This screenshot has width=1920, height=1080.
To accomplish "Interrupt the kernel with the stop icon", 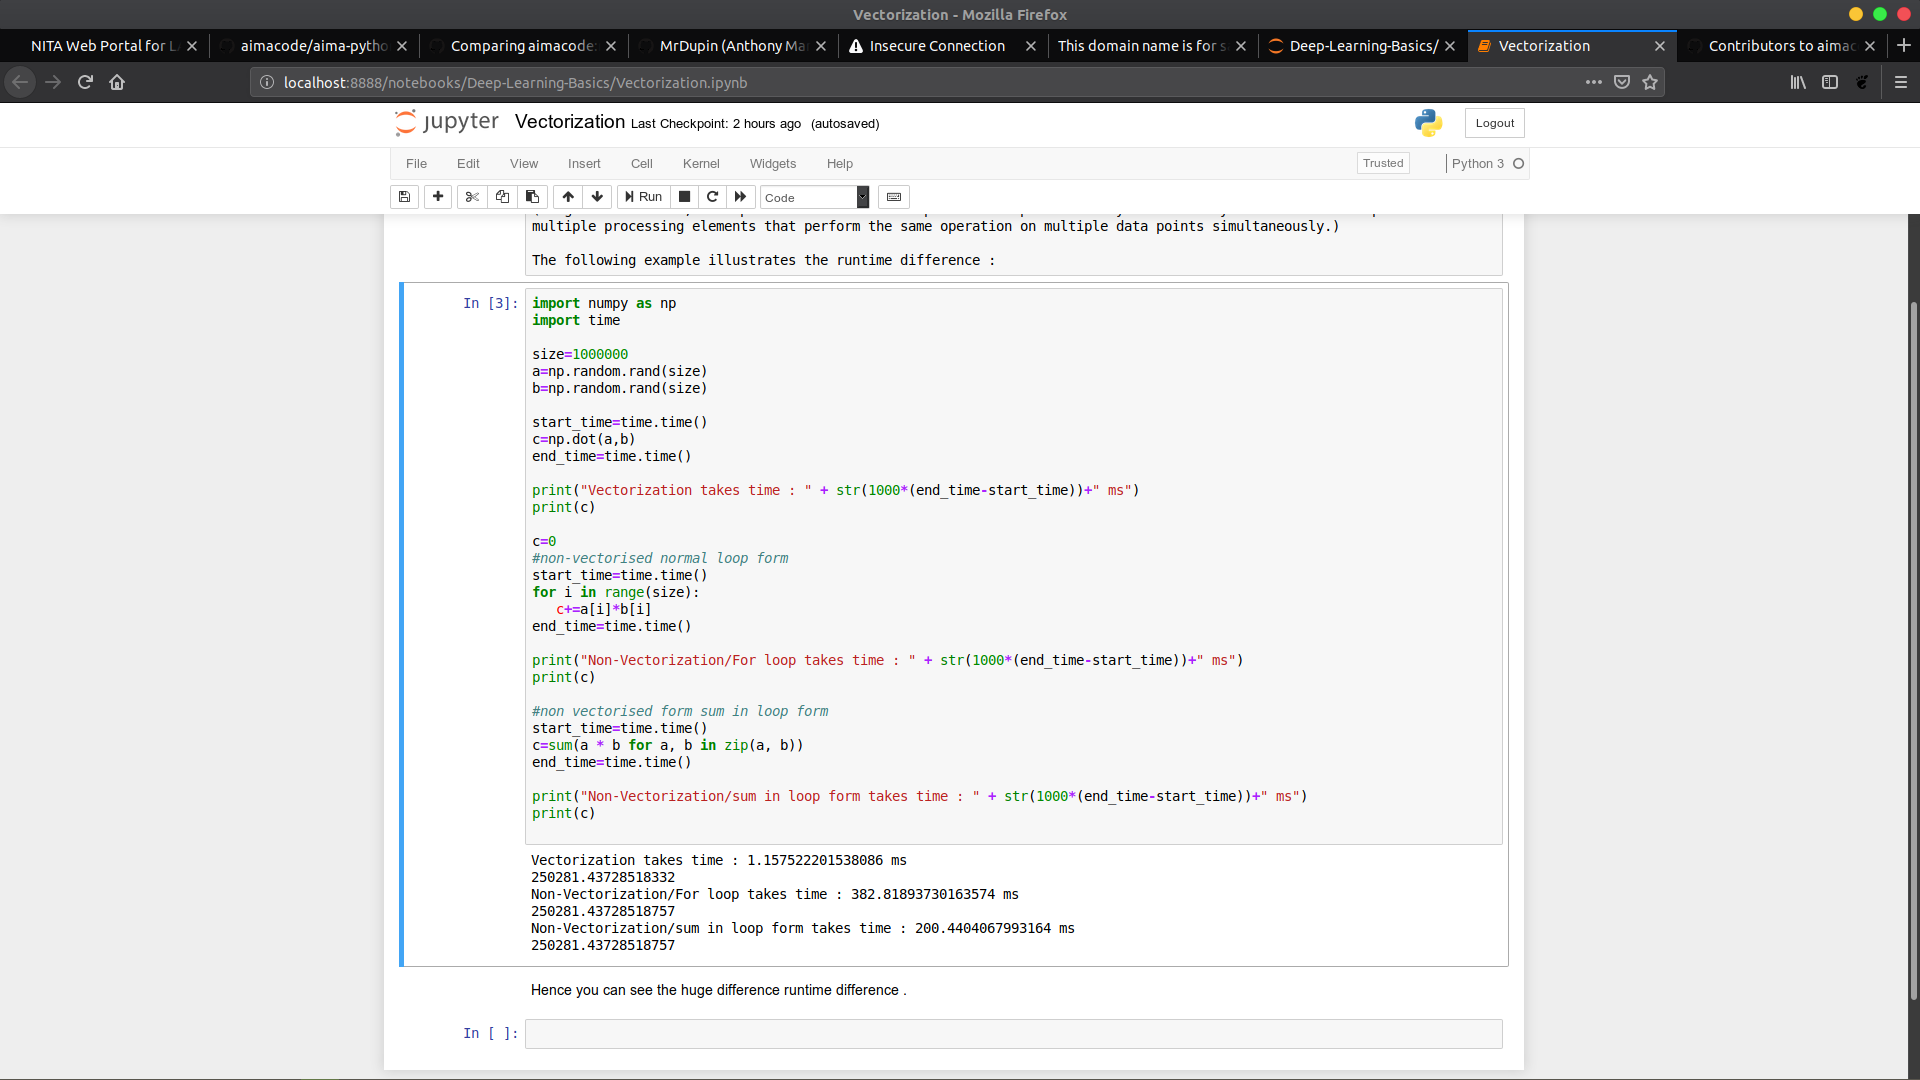I will click(x=684, y=197).
